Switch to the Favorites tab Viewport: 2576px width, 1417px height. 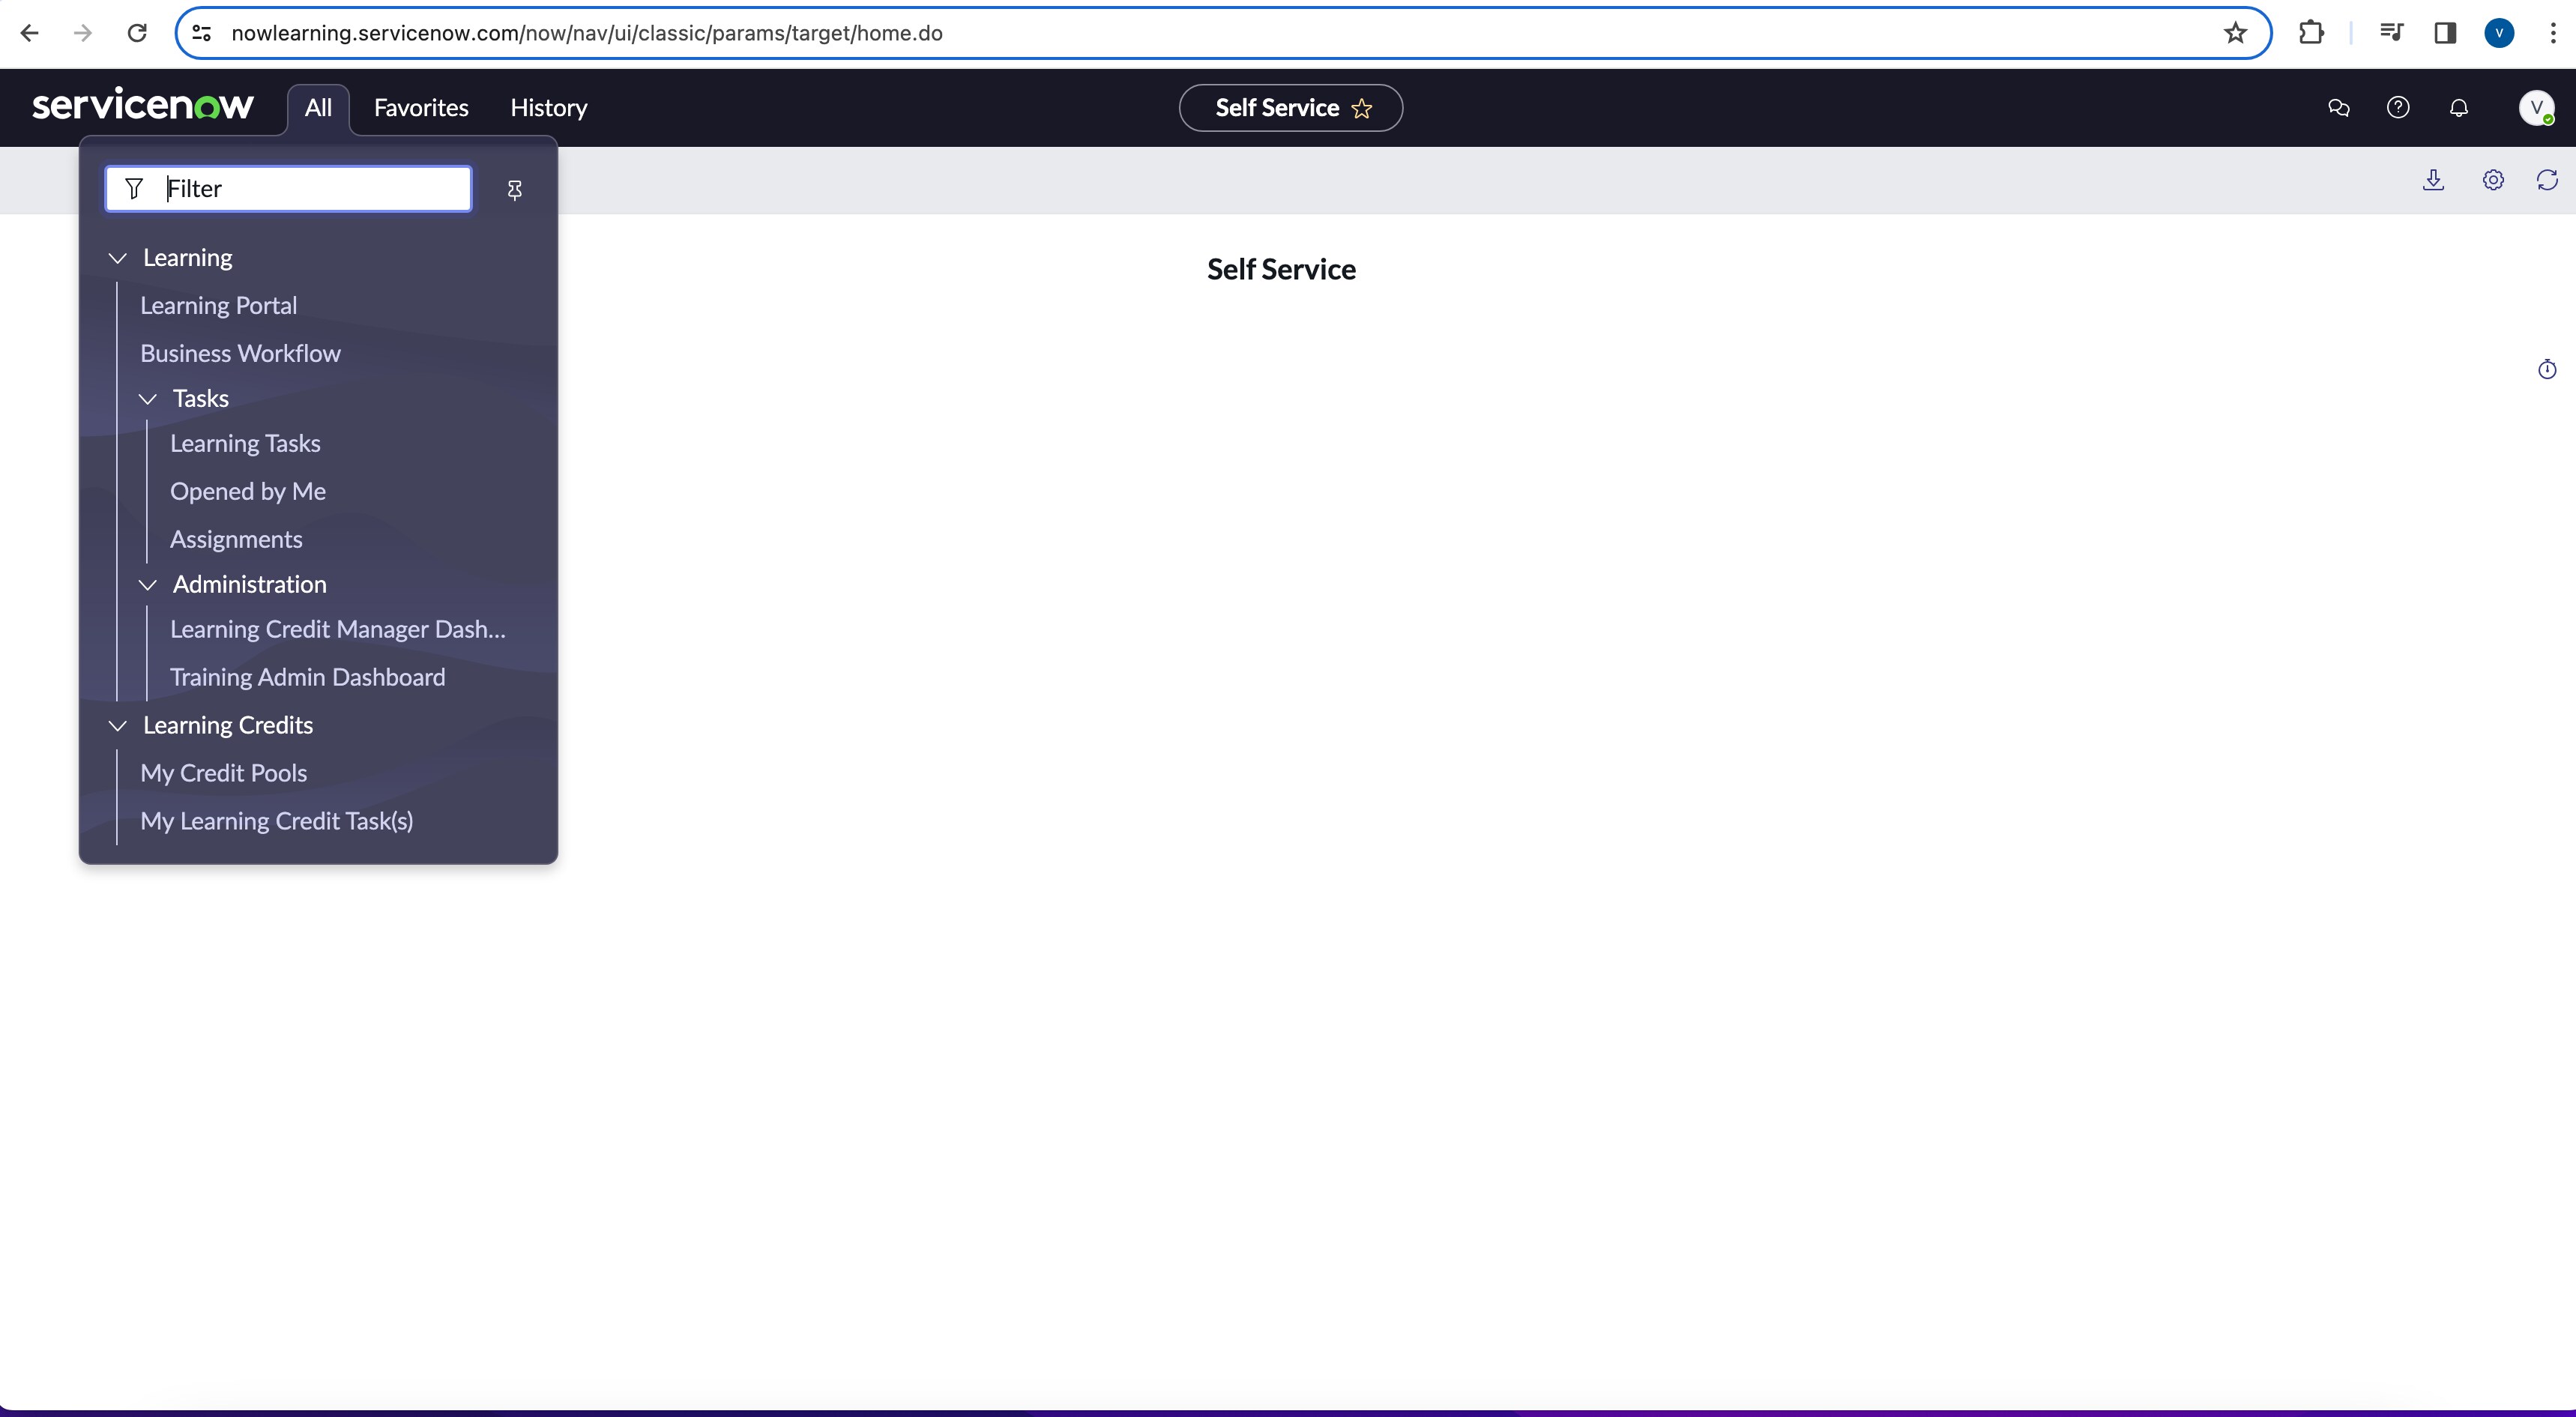[420, 108]
